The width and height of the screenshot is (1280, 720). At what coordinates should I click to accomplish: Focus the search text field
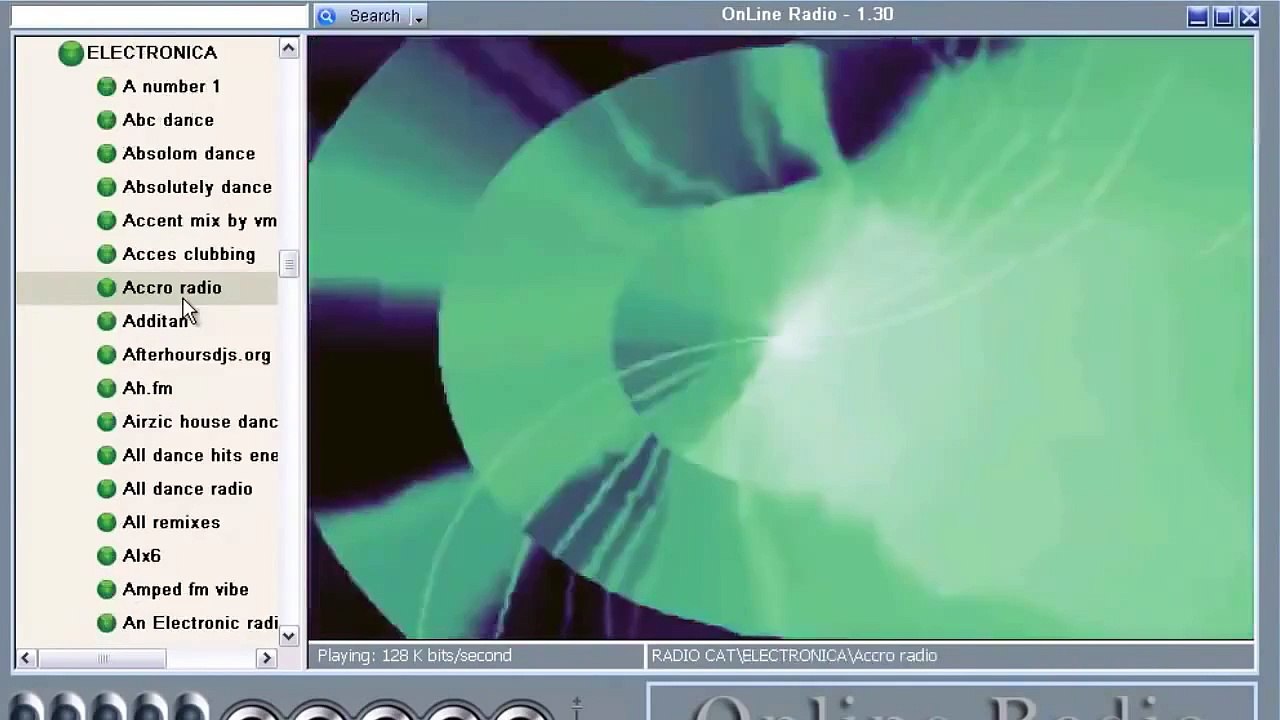pos(158,16)
